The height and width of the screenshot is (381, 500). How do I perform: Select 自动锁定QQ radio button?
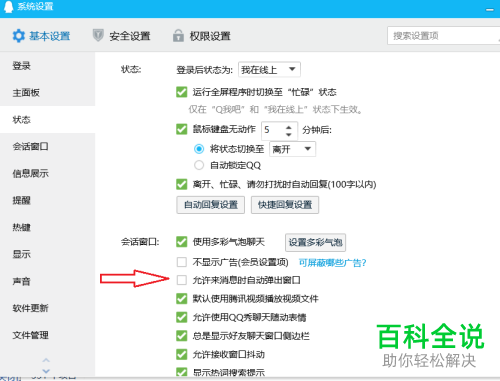199,165
